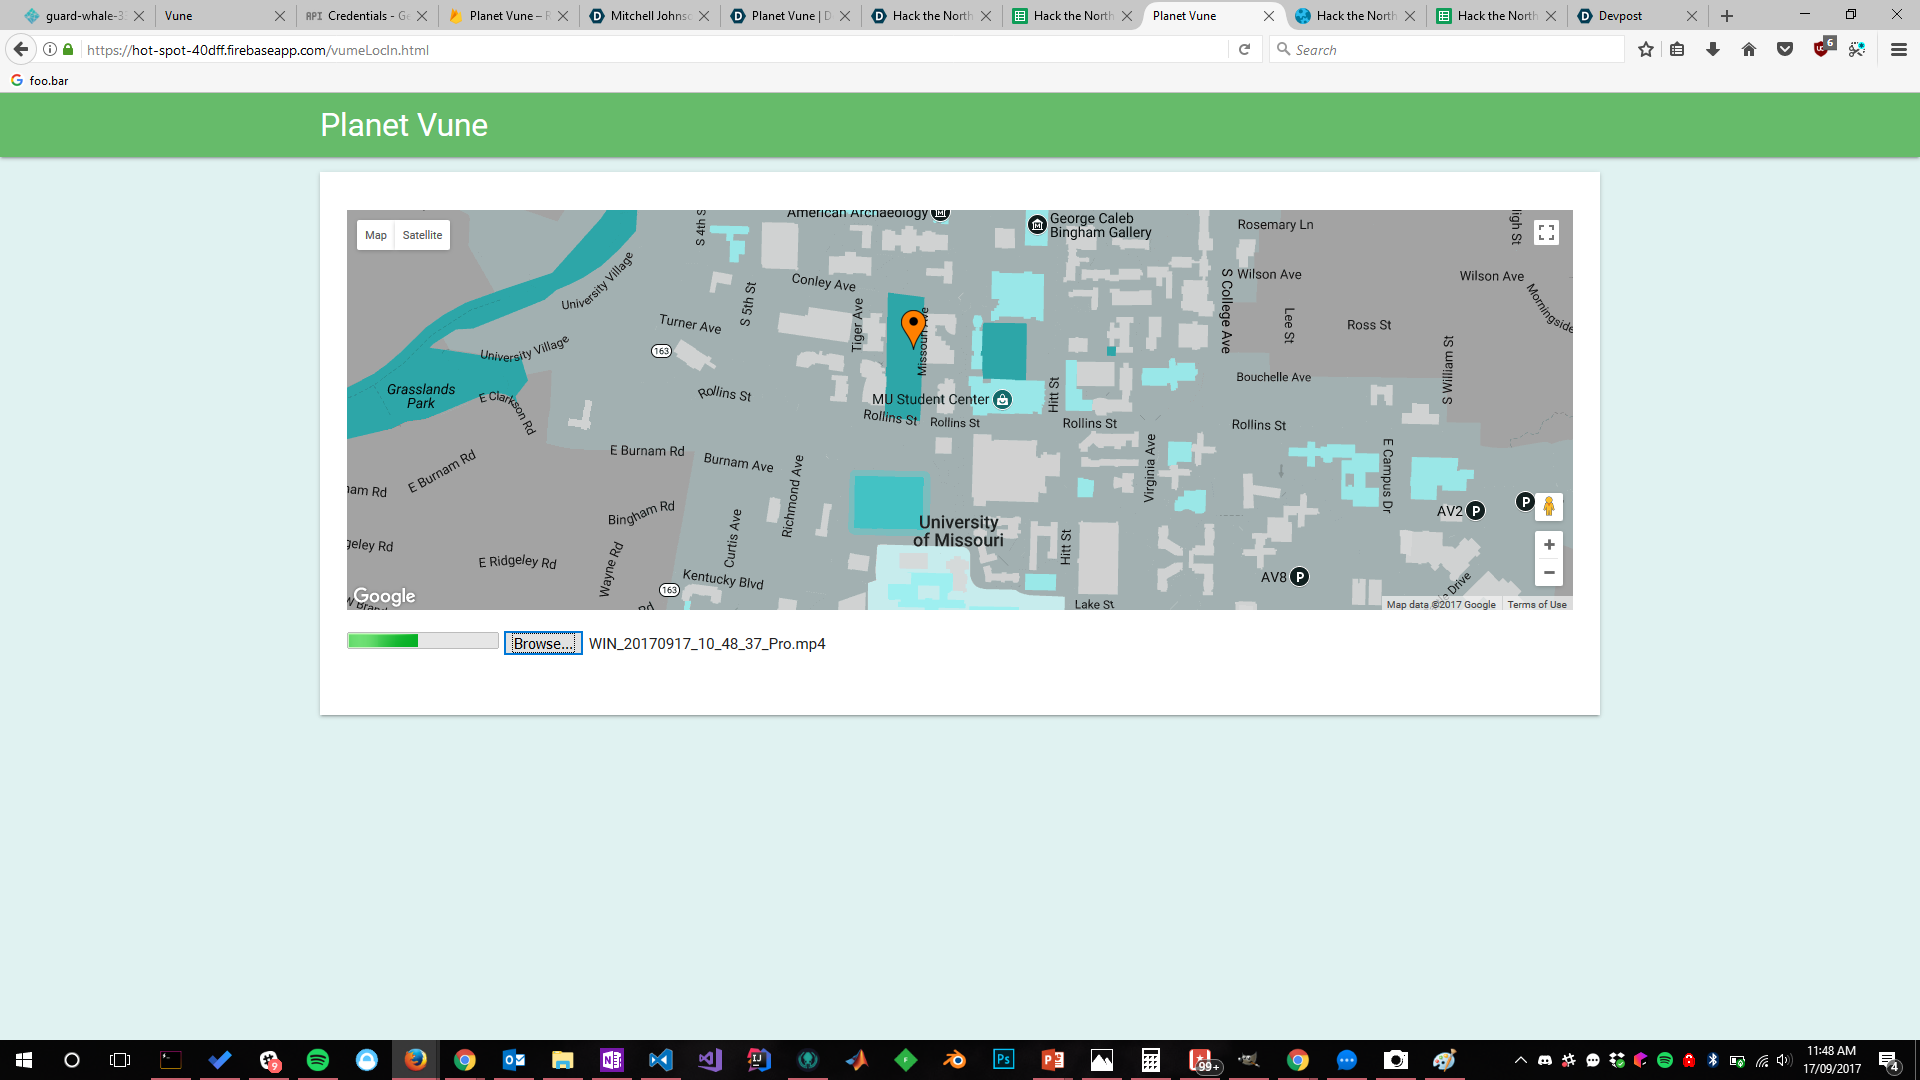Open Spotify from the taskbar

(x=318, y=1060)
